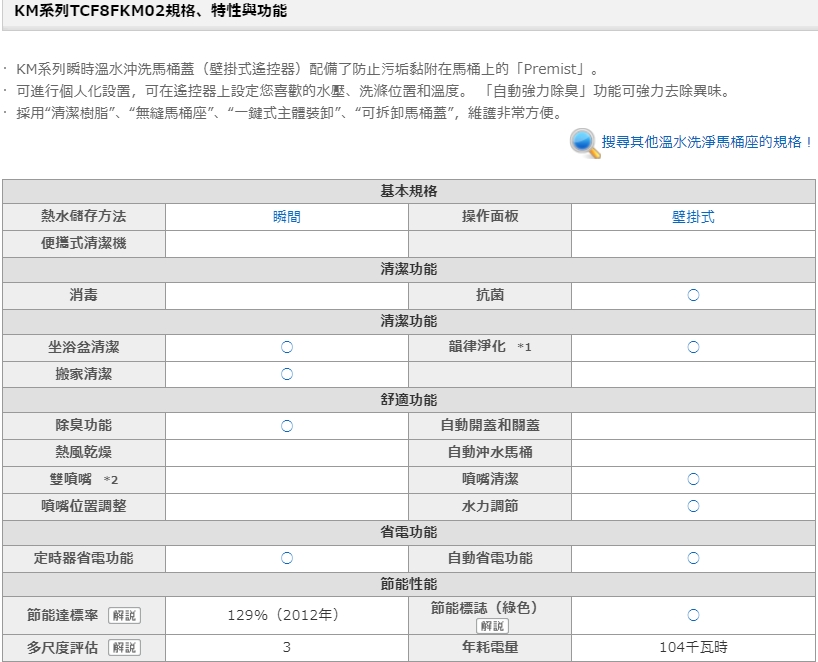818x662 pixels.
Task: Click the circle mark for 定時器省電功能
Action: pyautogui.click(x=286, y=558)
